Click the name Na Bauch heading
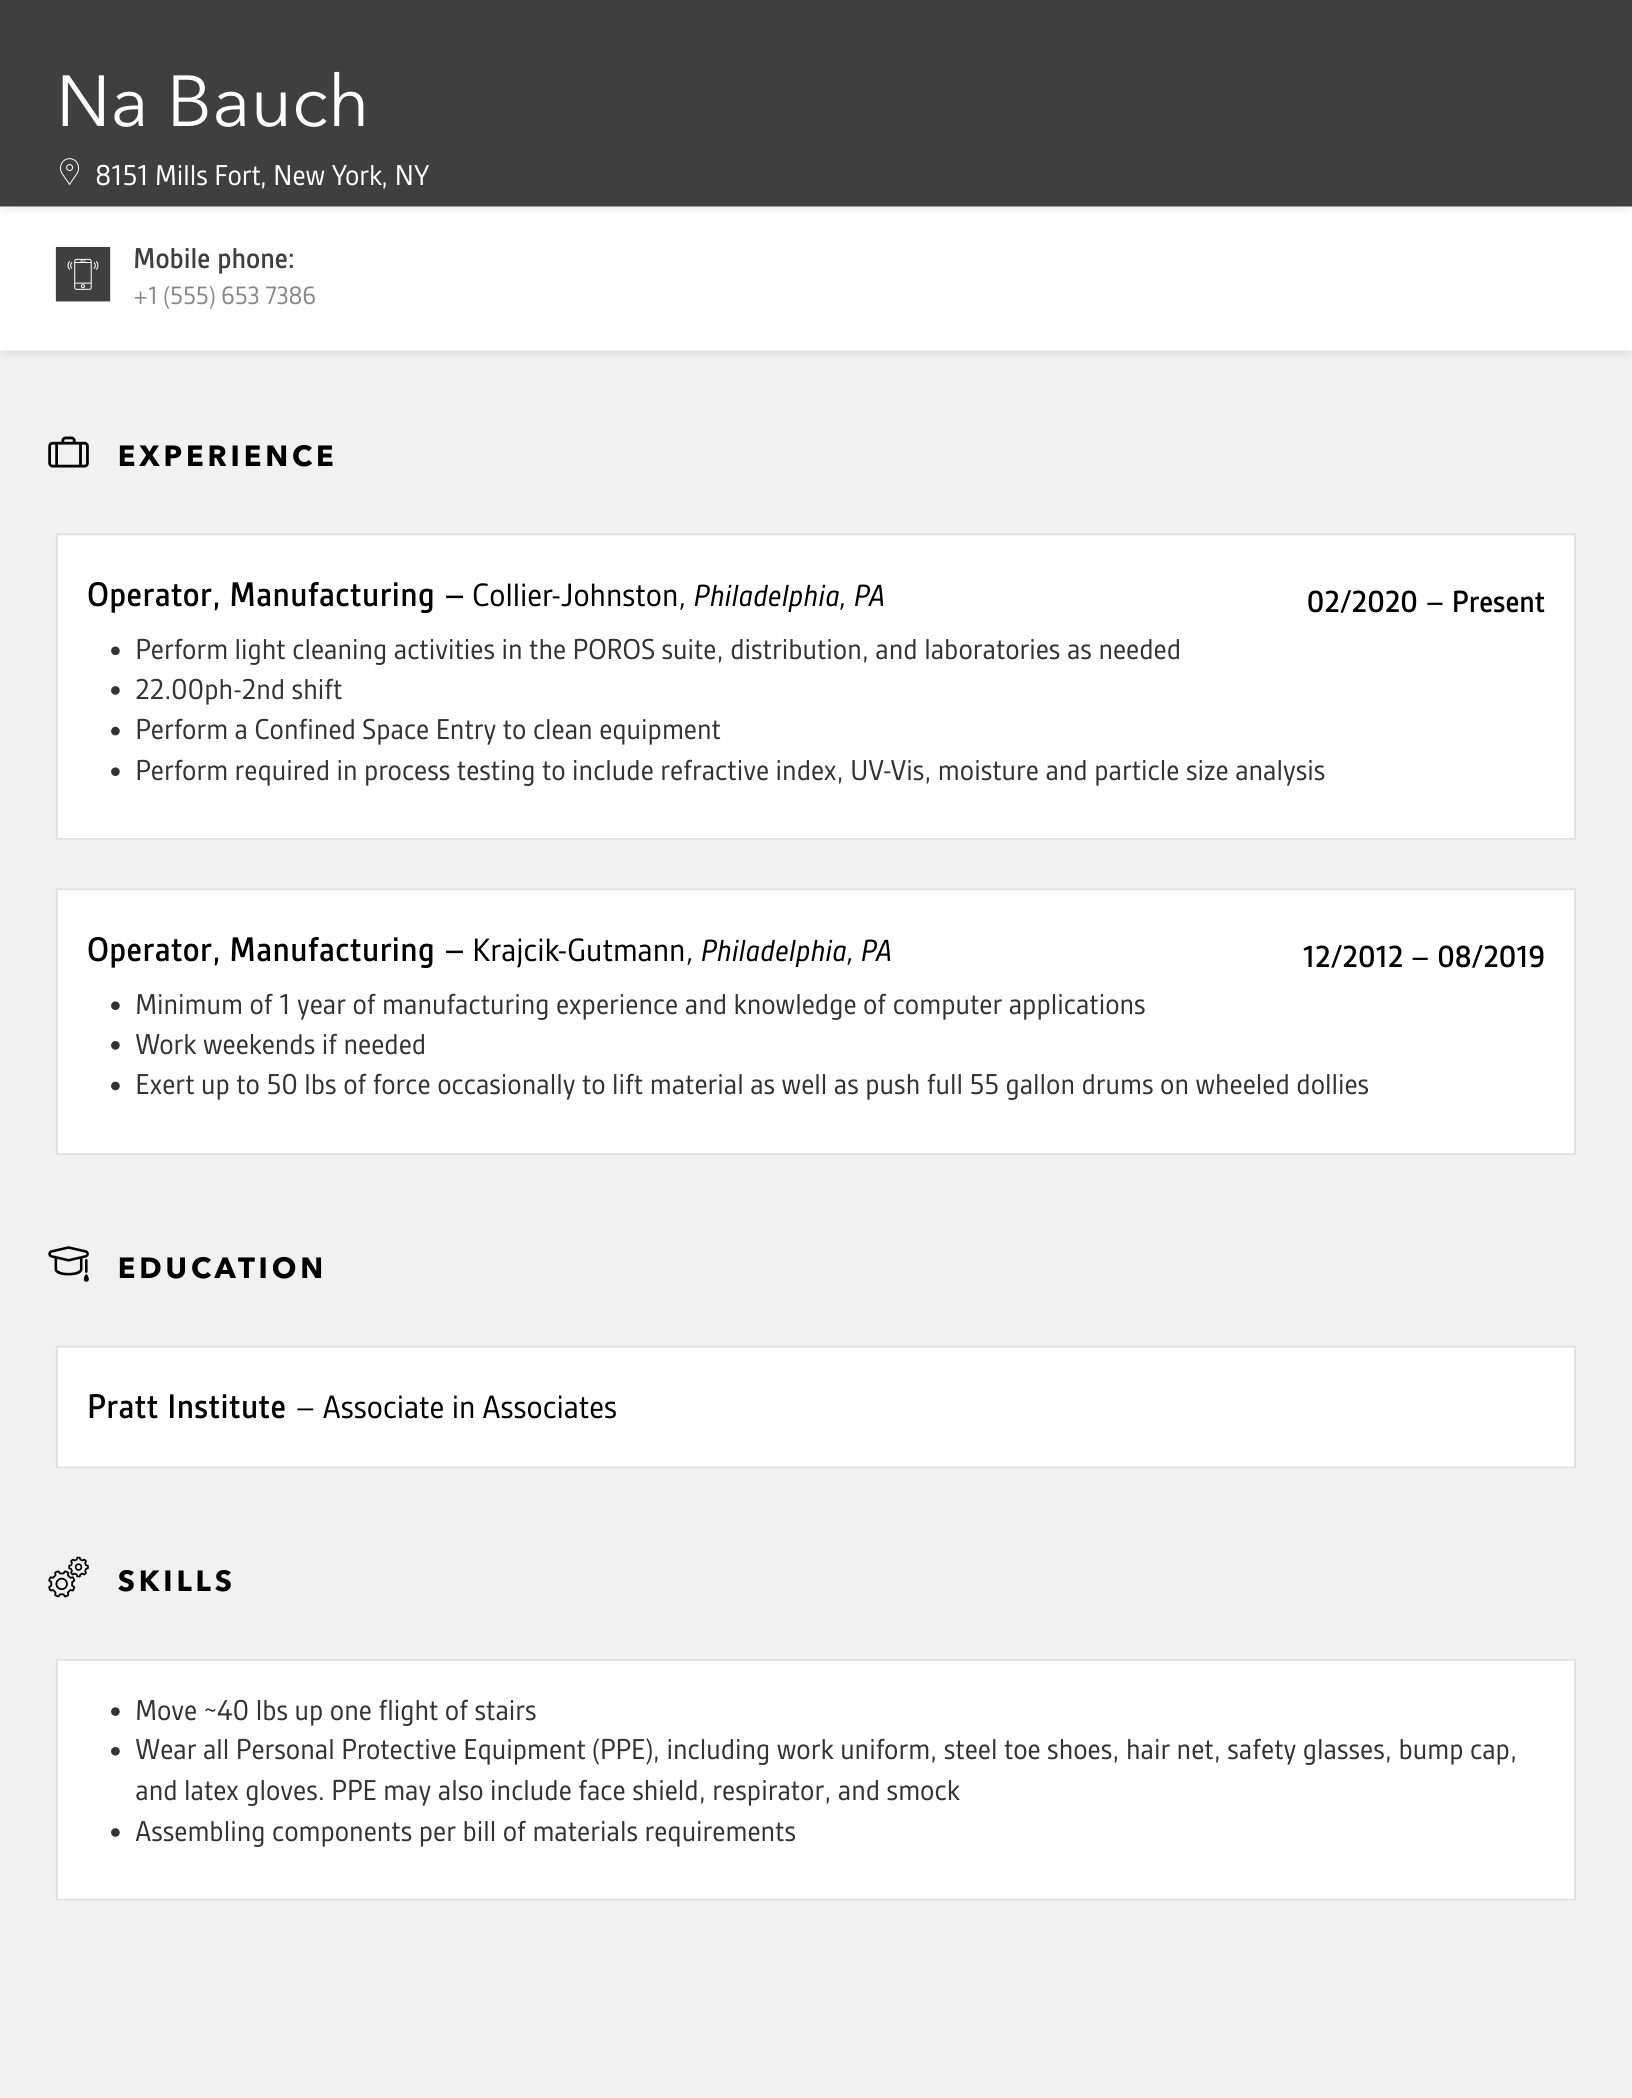The image size is (1632, 2098). [212, 102]
